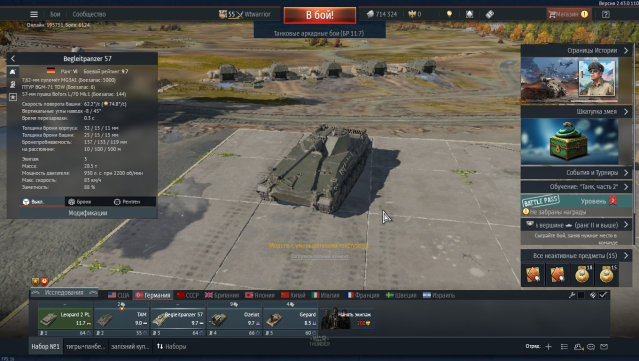Click the ticket icon in top bar
Screen dimensions: 639x361
point(489,14)
